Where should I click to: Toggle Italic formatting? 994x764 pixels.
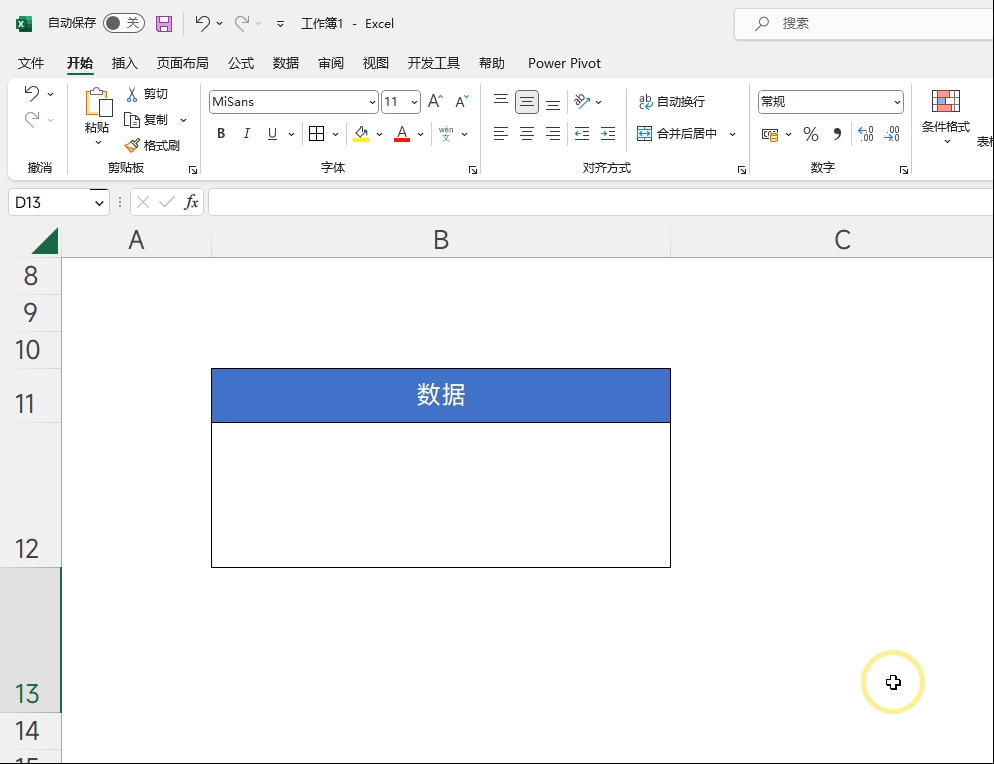click(x=247, y=134)
